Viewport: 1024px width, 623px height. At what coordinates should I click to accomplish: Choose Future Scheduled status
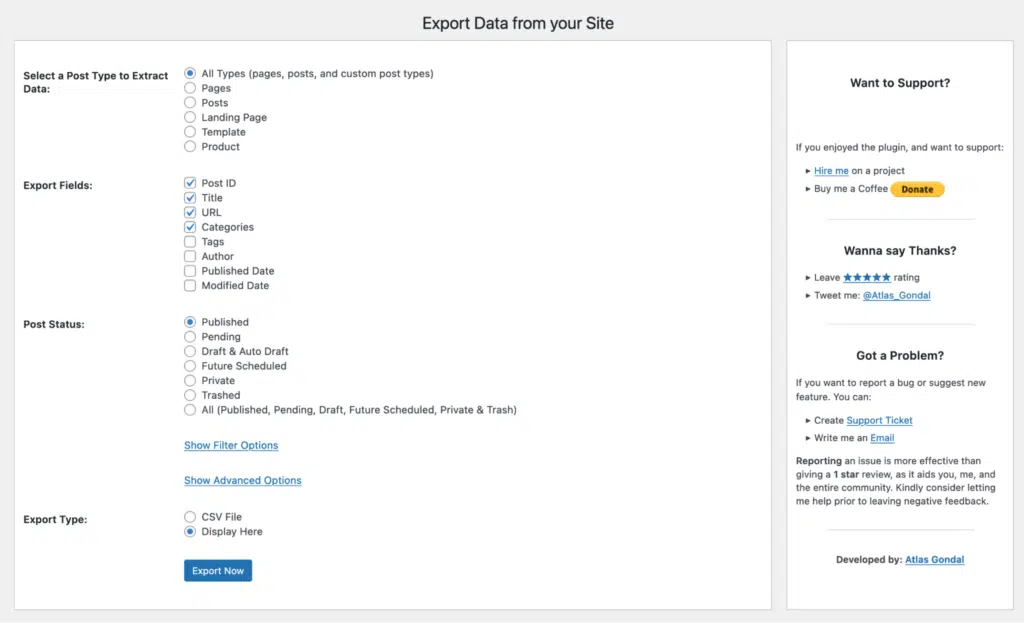[x=190, y=366]
